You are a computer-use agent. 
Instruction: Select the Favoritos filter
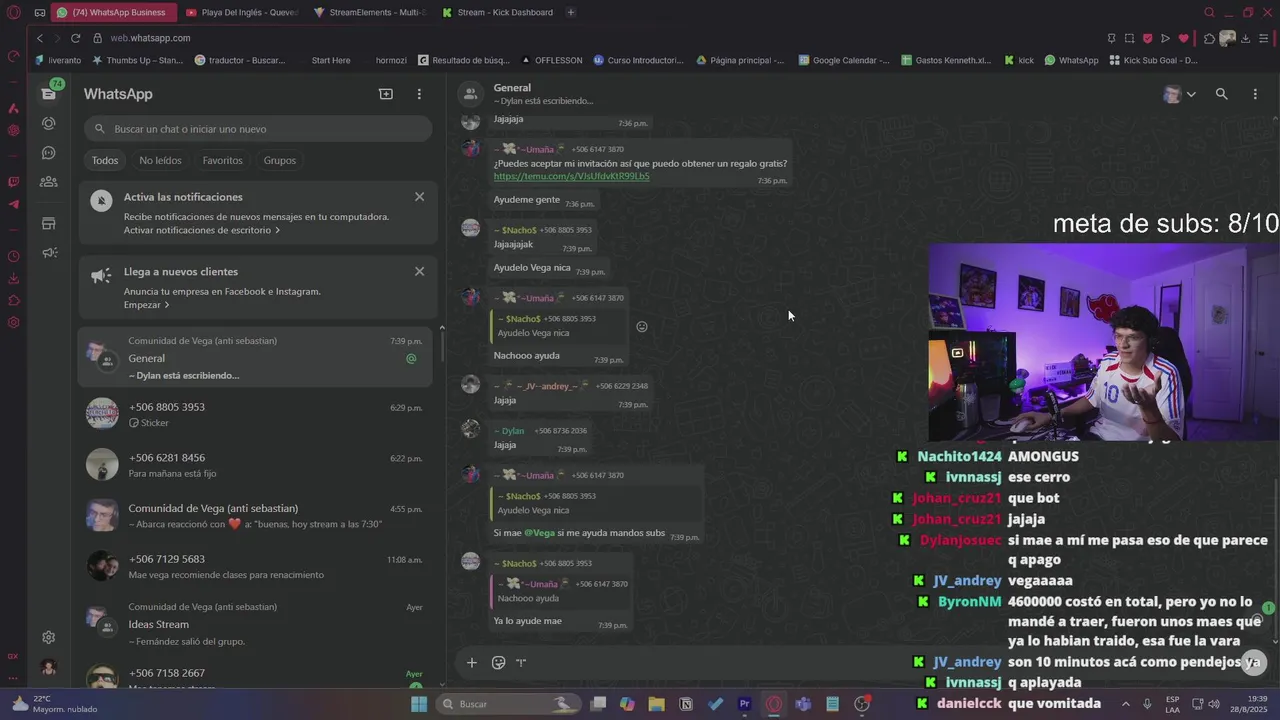click(x=222, y=160)
